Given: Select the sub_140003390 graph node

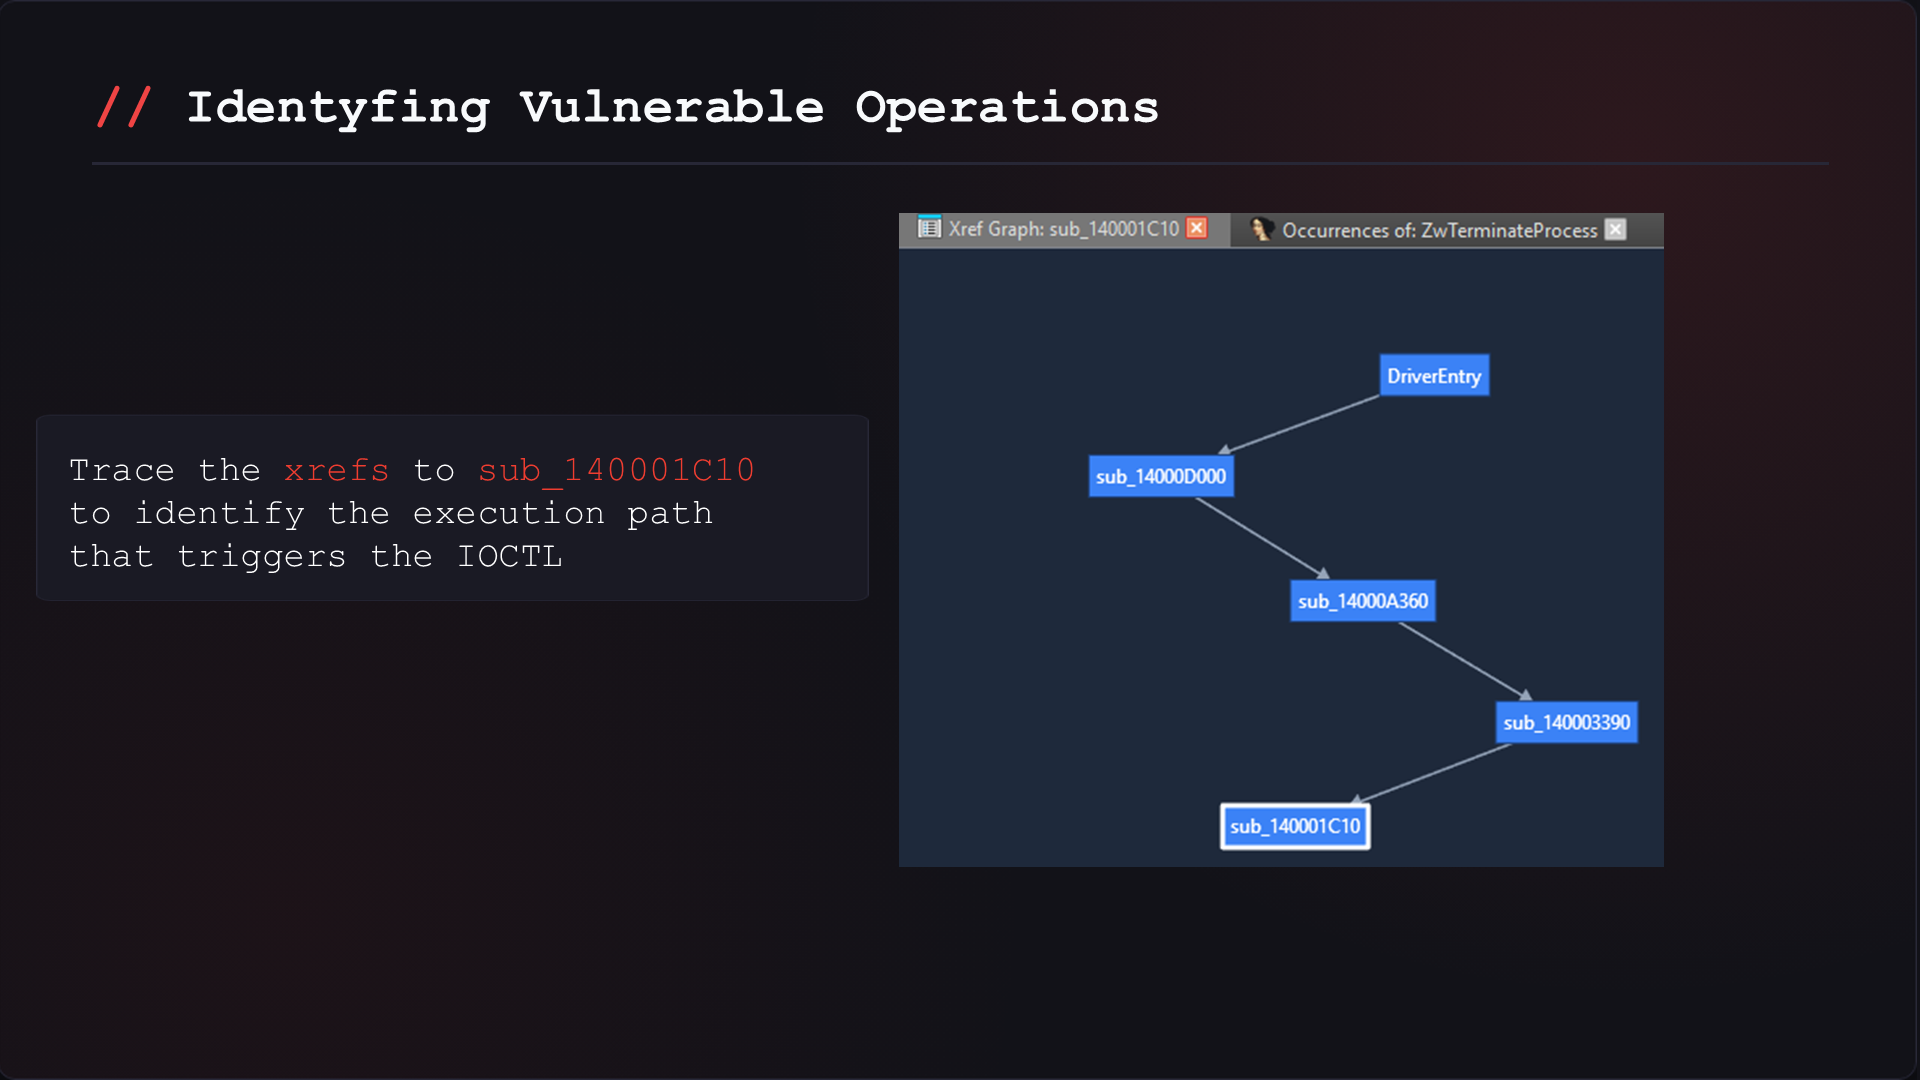Looking at the screenshot, I should coord(1566,722).
